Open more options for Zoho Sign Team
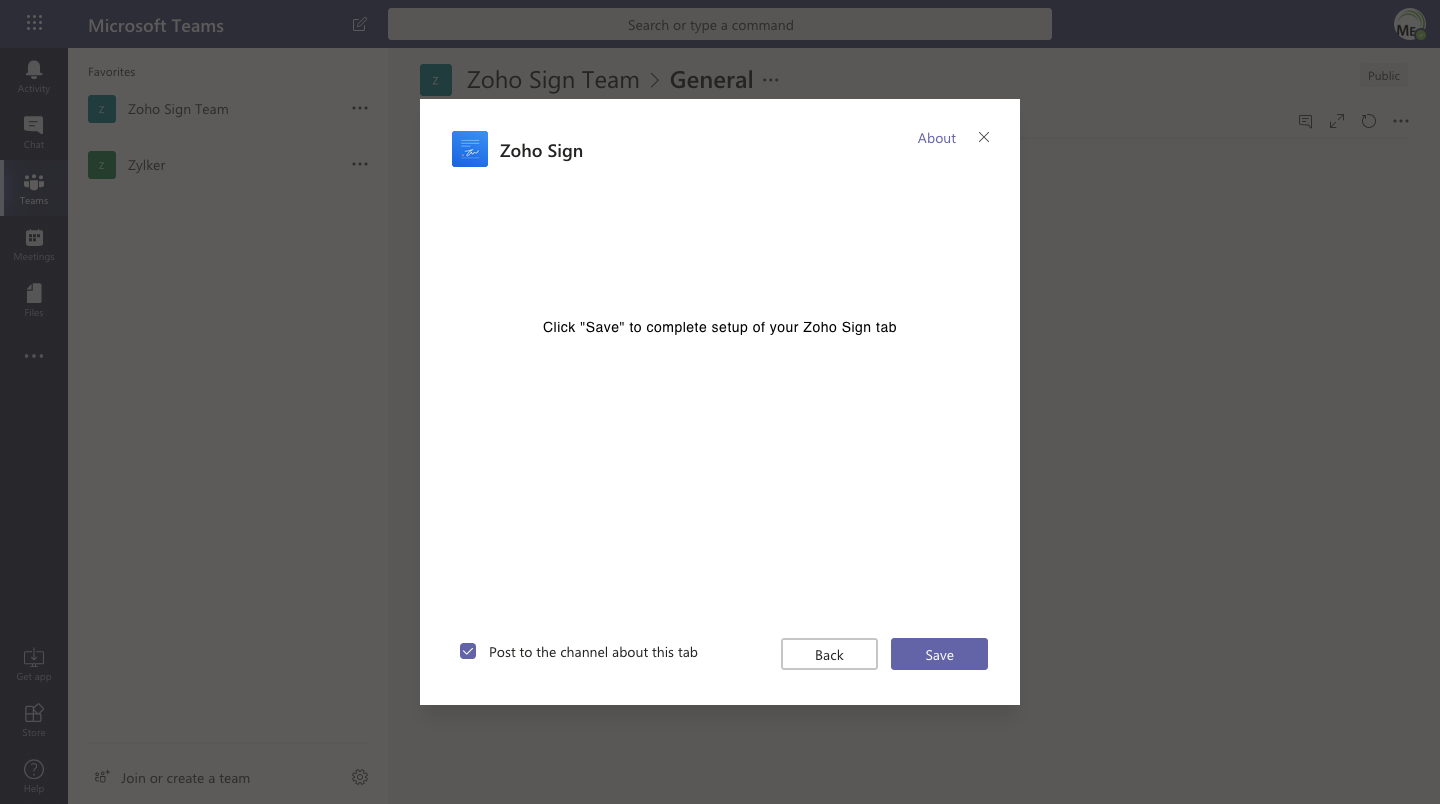Image resolution: width=1440 pixels, height=804 pixels. pyautogui.click(x=360, y=108)
